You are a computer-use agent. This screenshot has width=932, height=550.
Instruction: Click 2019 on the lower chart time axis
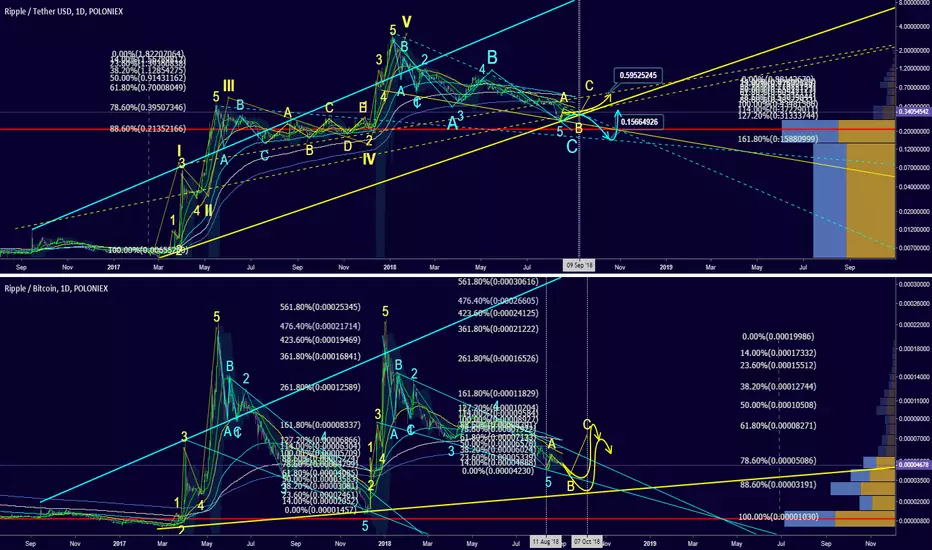650,543
